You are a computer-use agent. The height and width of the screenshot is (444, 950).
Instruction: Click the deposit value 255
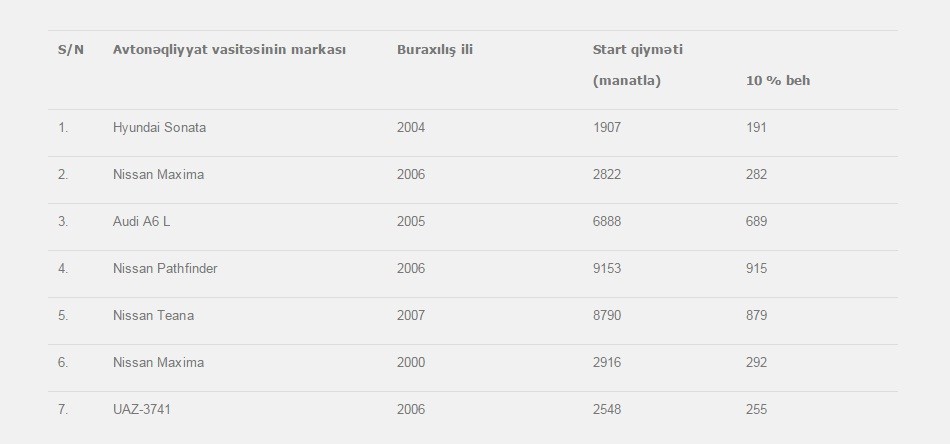(x=756, y=410)
